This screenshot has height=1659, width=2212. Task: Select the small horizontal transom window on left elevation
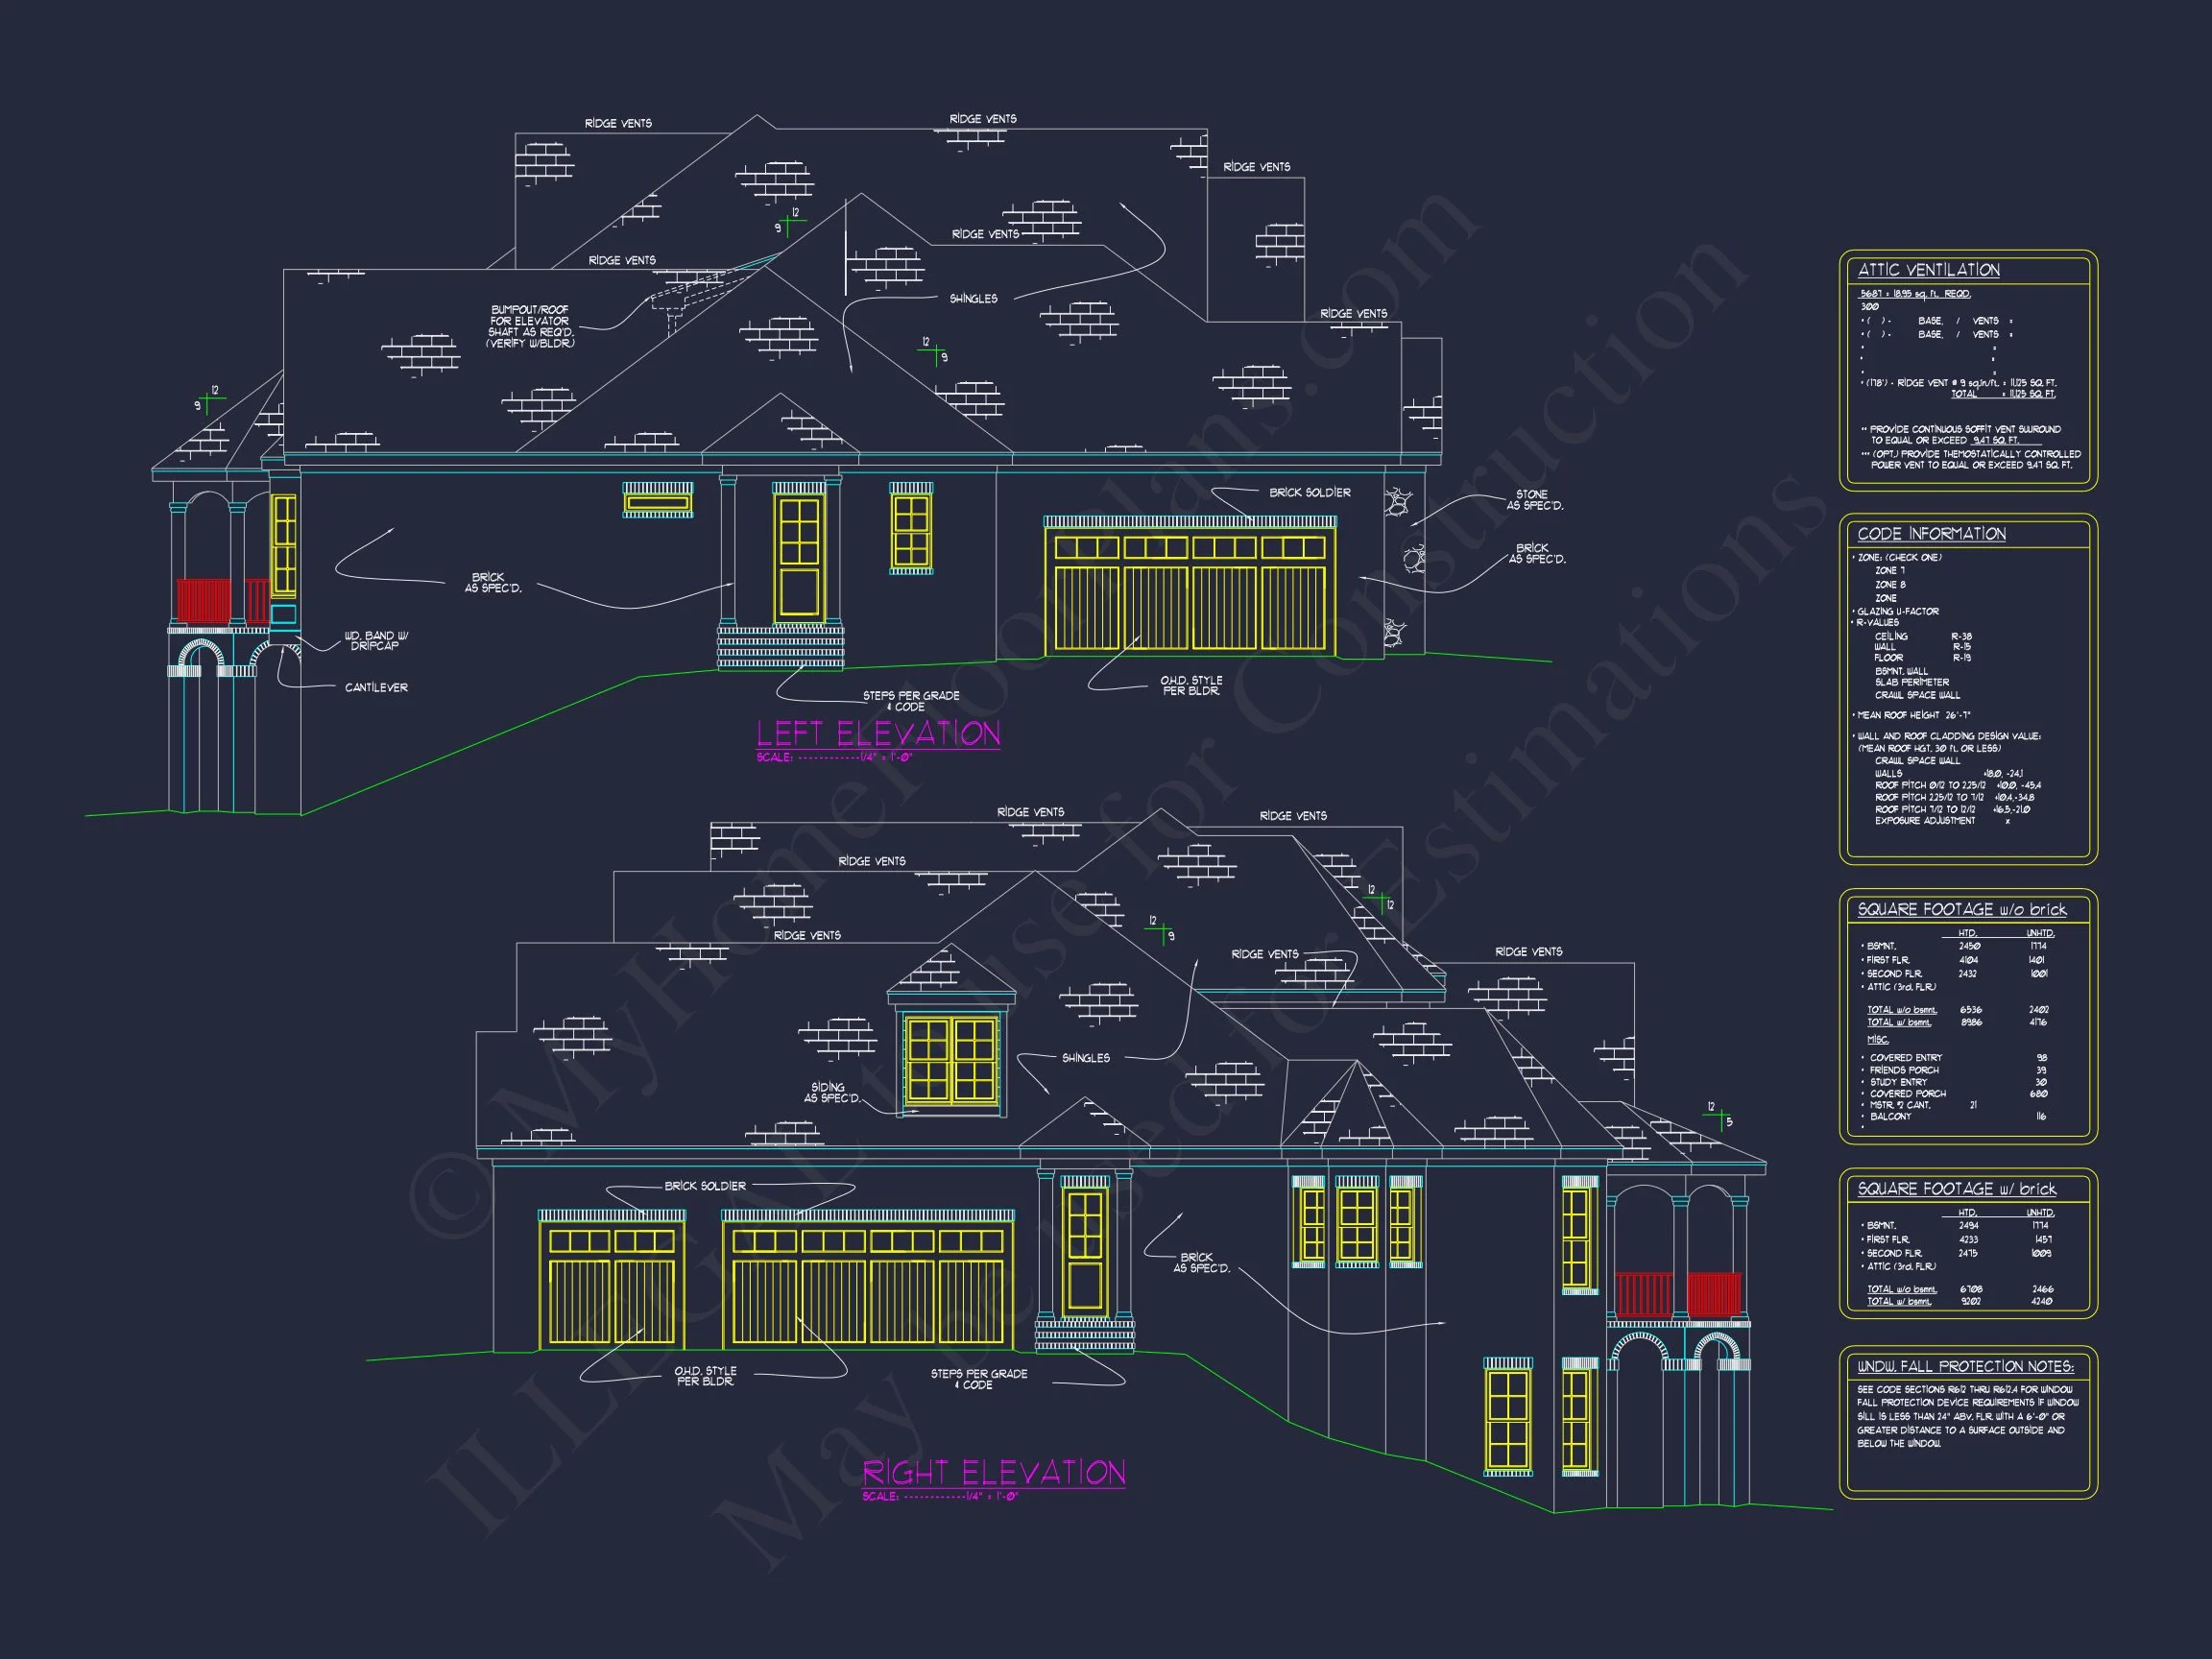point(657,502)
